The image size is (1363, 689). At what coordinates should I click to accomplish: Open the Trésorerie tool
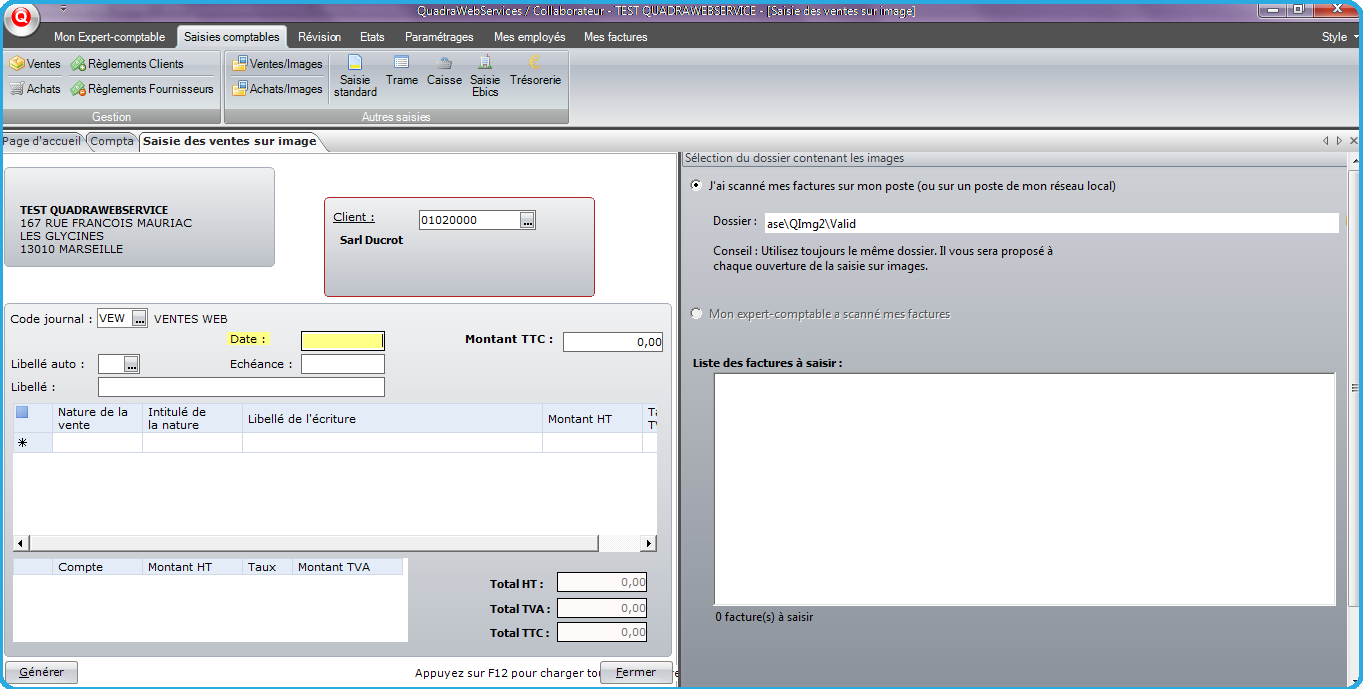point(535,71)
